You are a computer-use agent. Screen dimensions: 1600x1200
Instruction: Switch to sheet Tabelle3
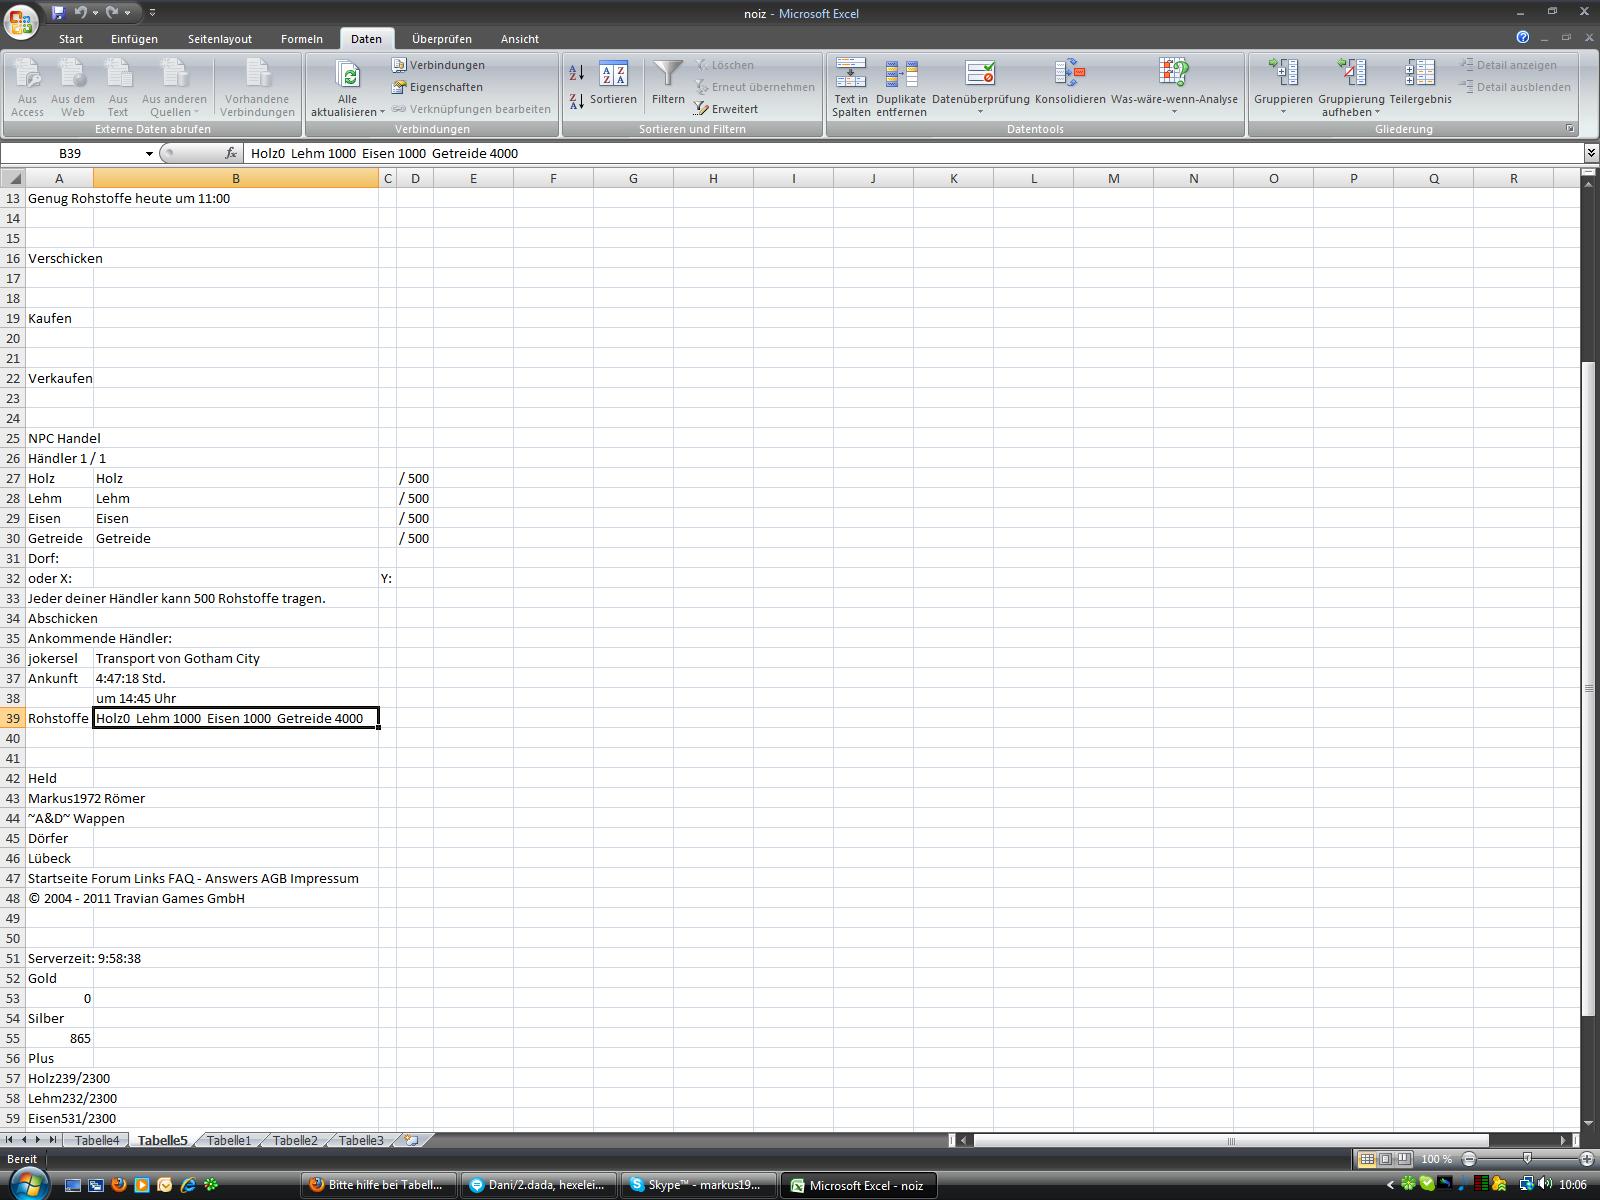pyautogui.click(x=361, y=1140)
